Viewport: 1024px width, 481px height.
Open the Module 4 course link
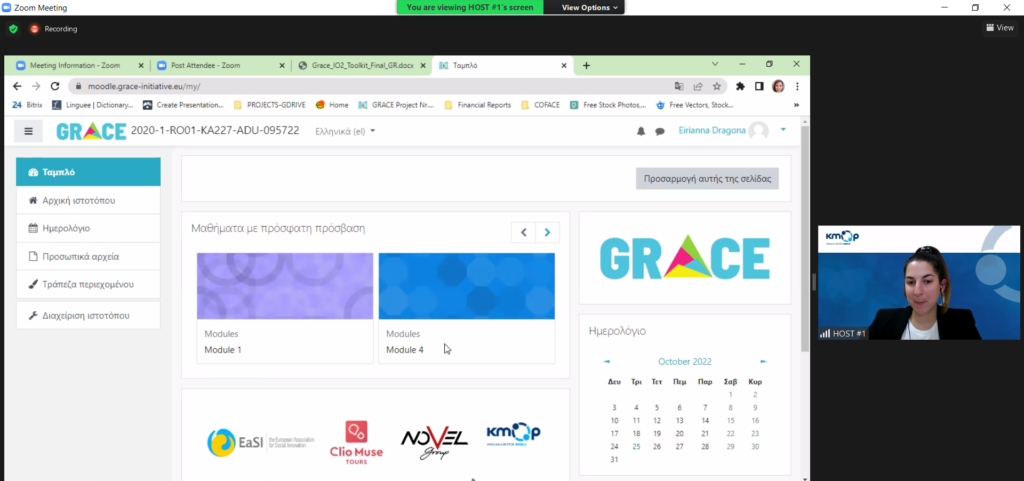pyautogui.click(x=404, y=350)
